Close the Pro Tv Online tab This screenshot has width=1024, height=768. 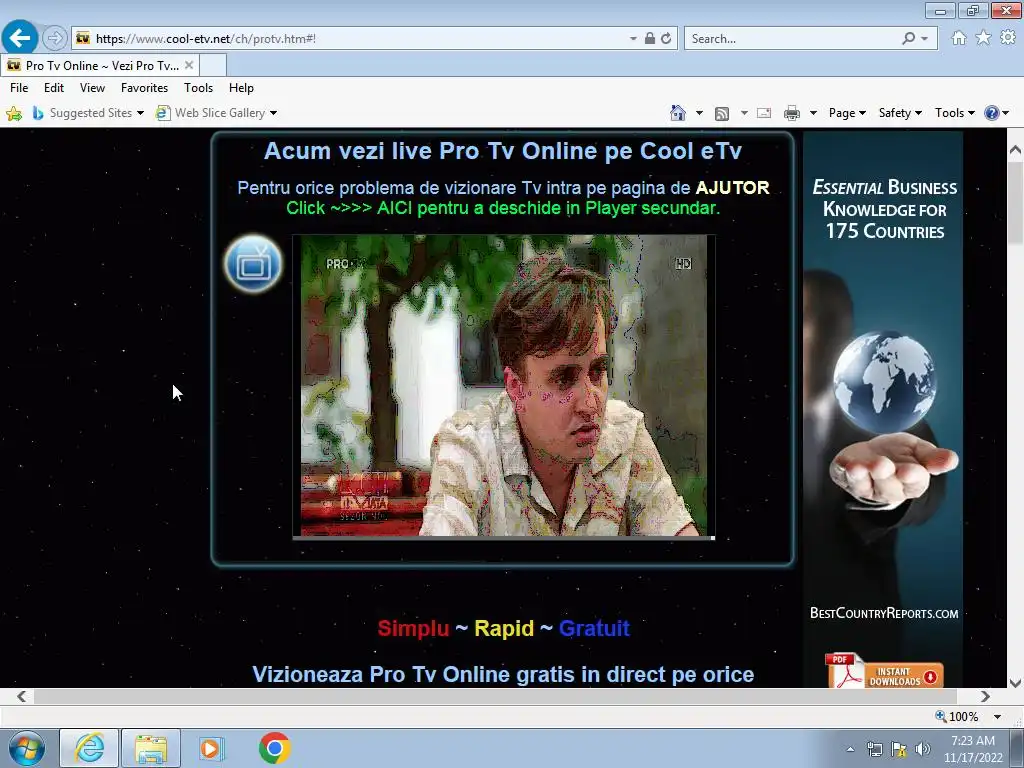[x=189, y=65]
